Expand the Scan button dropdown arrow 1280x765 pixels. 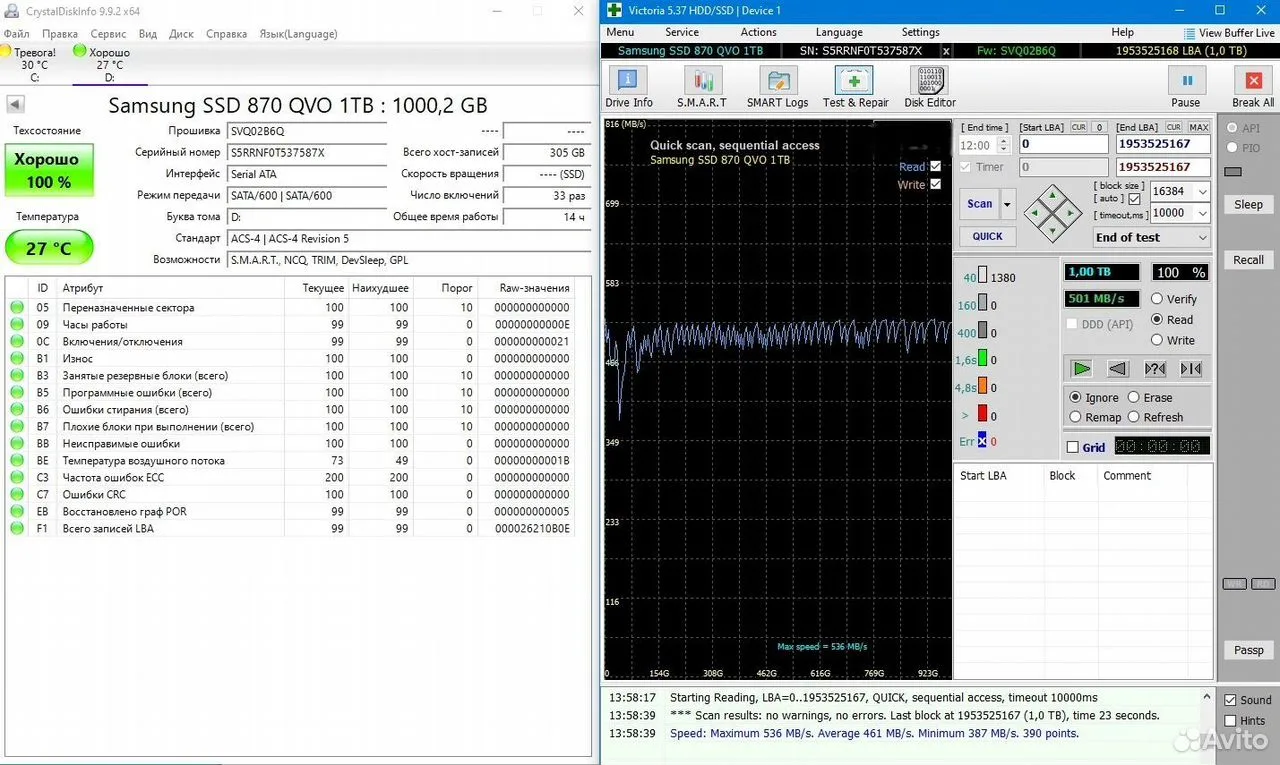point(1007,204)
